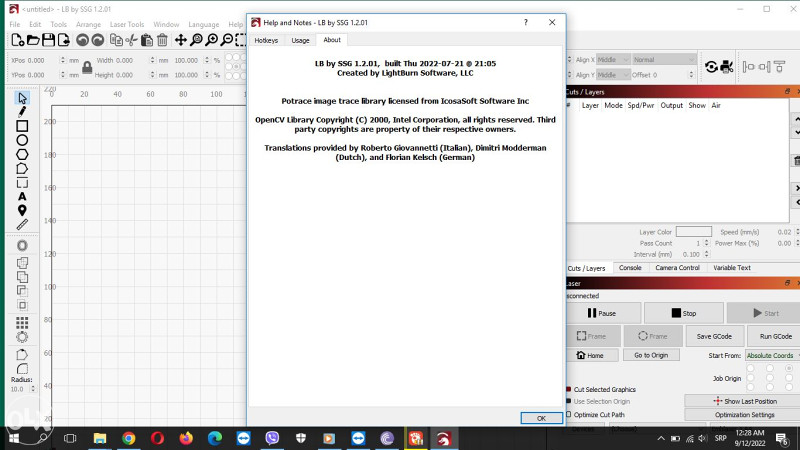Open the Console tab
This screenshot has height=450, width=800.
[630, 268]
